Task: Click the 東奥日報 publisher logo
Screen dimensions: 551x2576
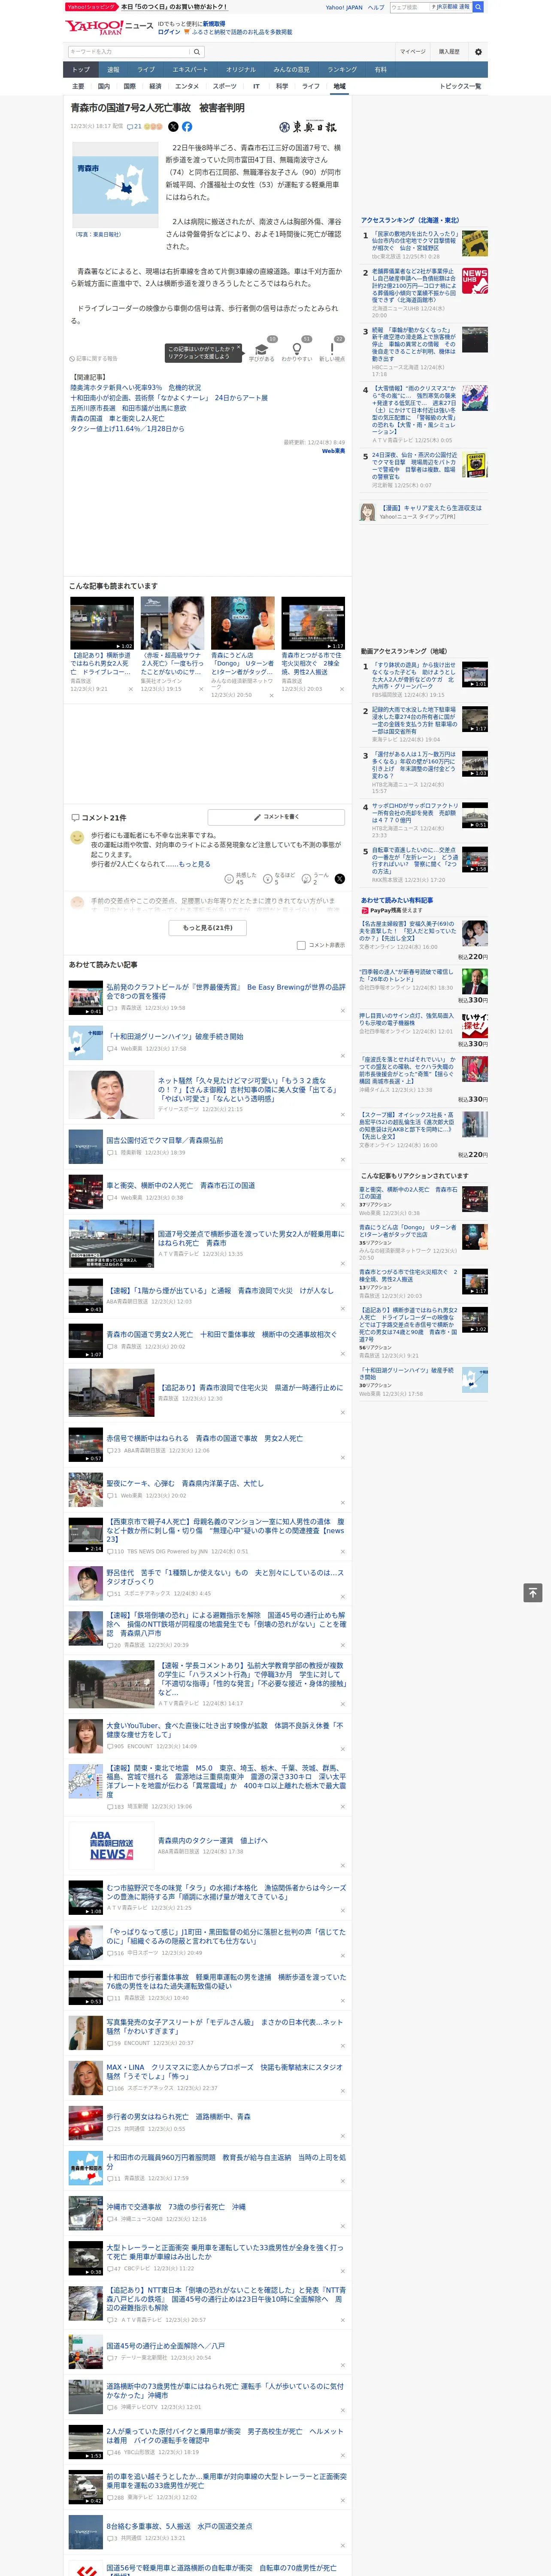Action: pyautogui.click(x=308, y=127)
